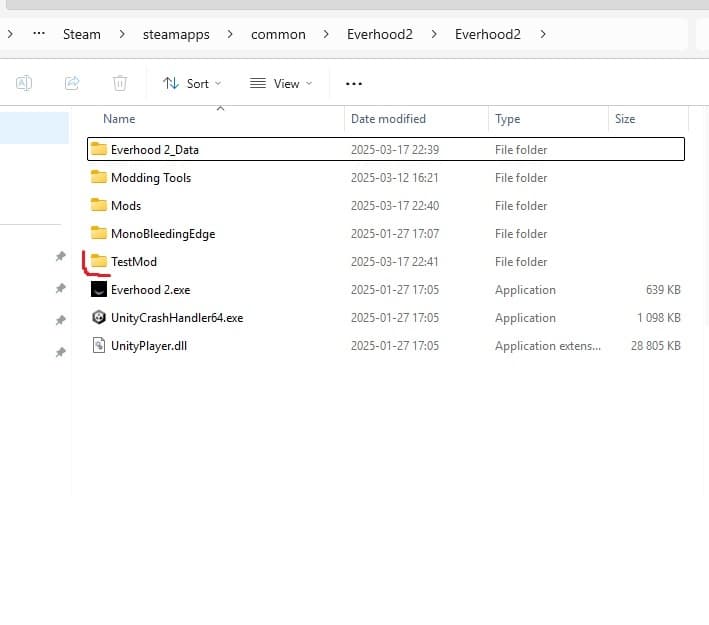Click the Mods folder name
Image resolution: width=709 pixels, height=625 pixels.
126,206
